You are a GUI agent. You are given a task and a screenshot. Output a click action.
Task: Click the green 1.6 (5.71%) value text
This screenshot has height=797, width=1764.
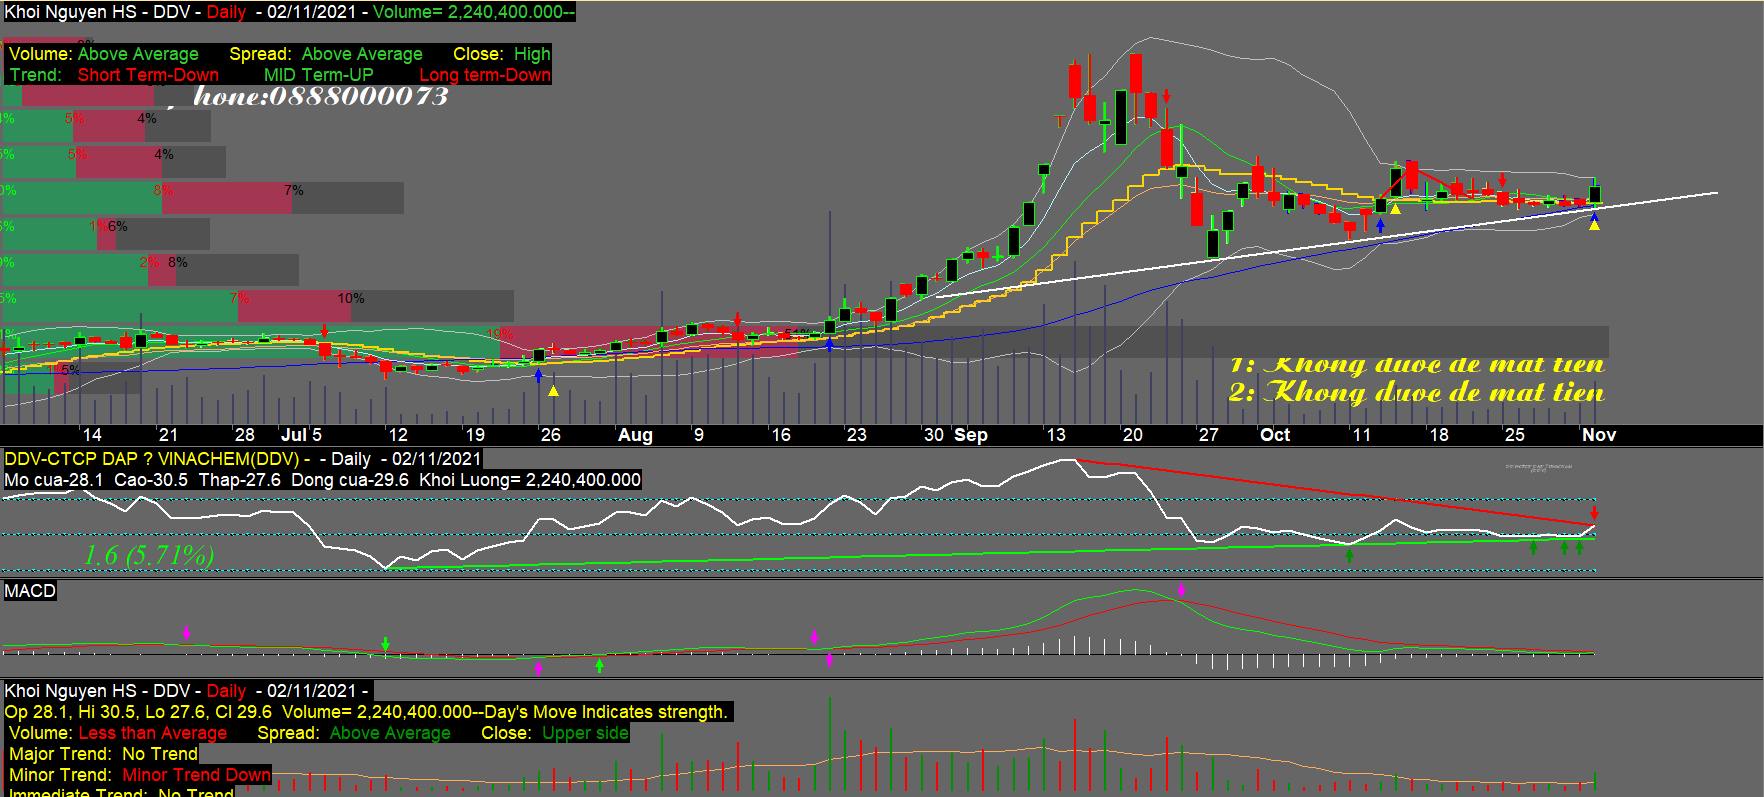pos(149,555)
